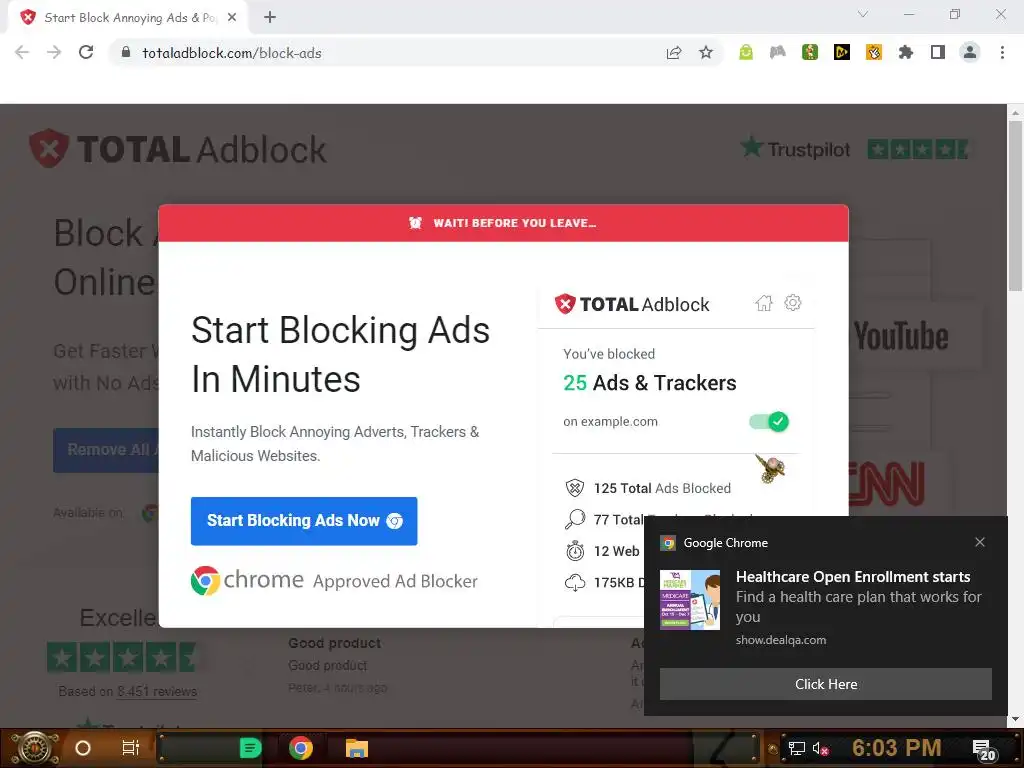The height and width of the screenshot is (768, 1024).
Task: Click the muted volume icon in tray
Action: tap(820, 748)
